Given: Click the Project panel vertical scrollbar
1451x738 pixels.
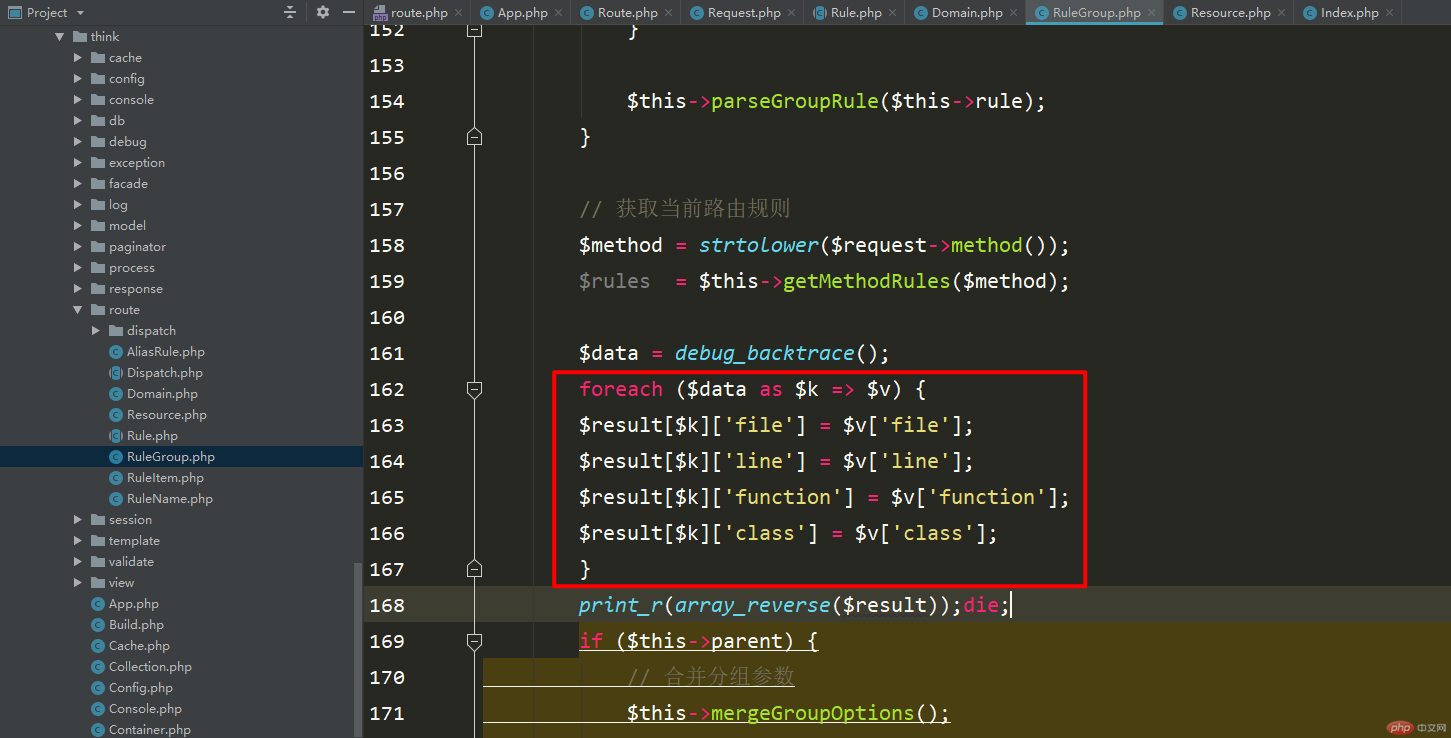Looking at the screenshot, I should (358, 650).
